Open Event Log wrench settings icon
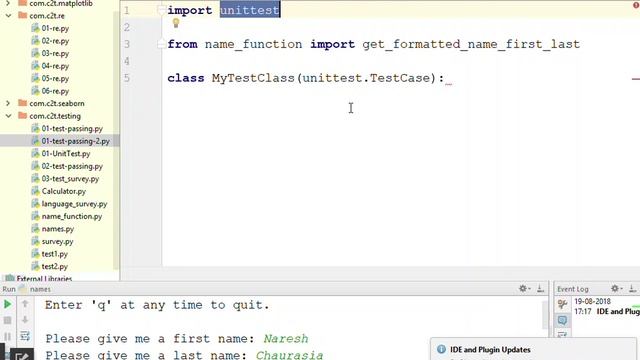 click(x=562, y=304)
